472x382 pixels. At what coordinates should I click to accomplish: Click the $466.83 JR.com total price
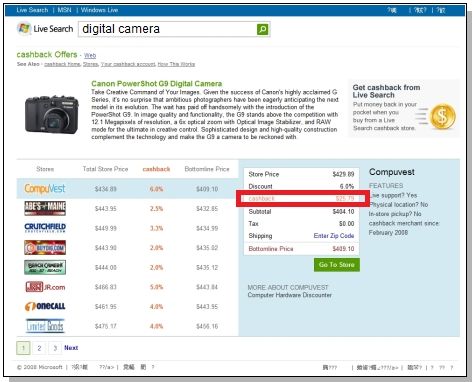(106, 287)
